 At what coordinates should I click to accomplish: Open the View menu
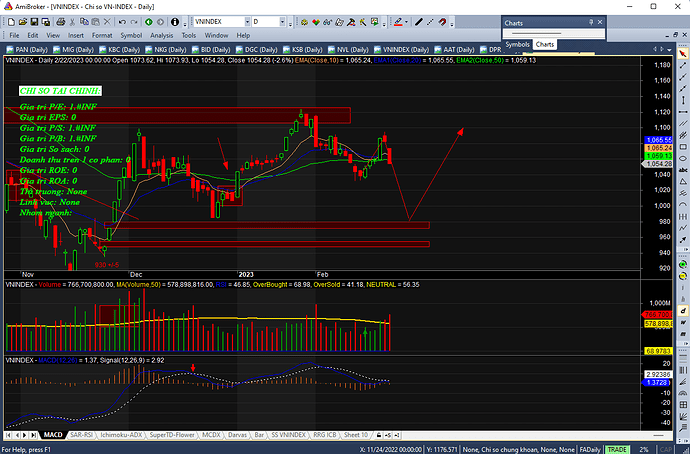coord(53,35)
